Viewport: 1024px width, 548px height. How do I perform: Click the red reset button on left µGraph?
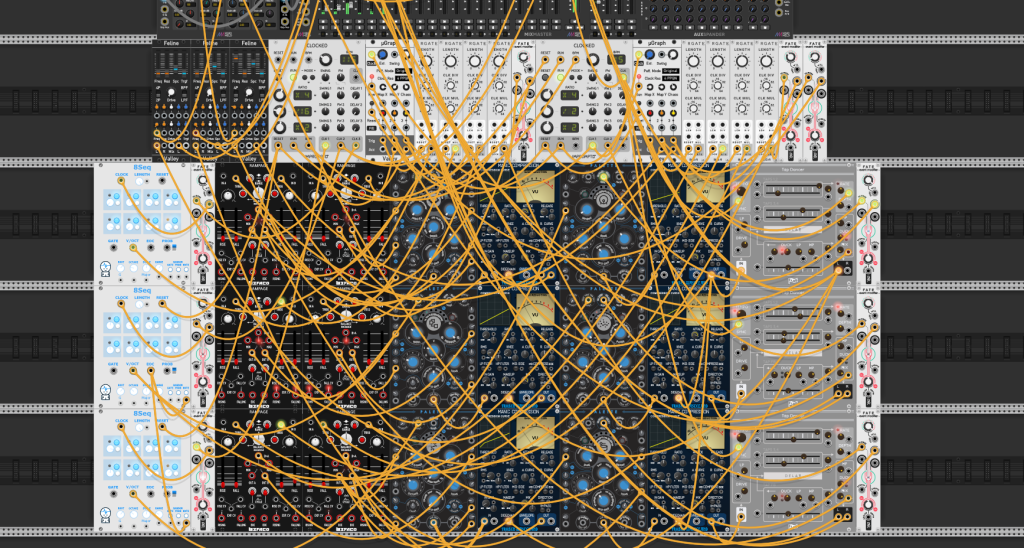[x=372, y=77]
